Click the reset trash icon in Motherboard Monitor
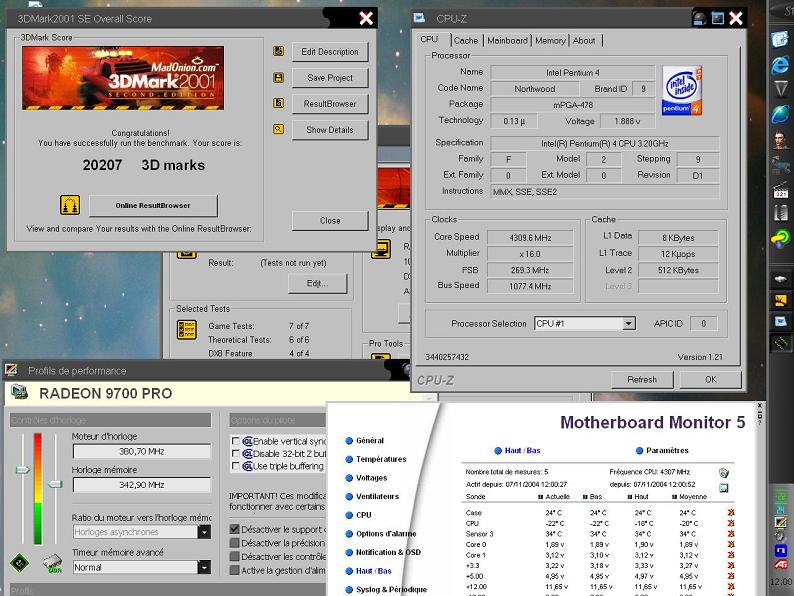 pyautogui.click(x=724, y=472)
